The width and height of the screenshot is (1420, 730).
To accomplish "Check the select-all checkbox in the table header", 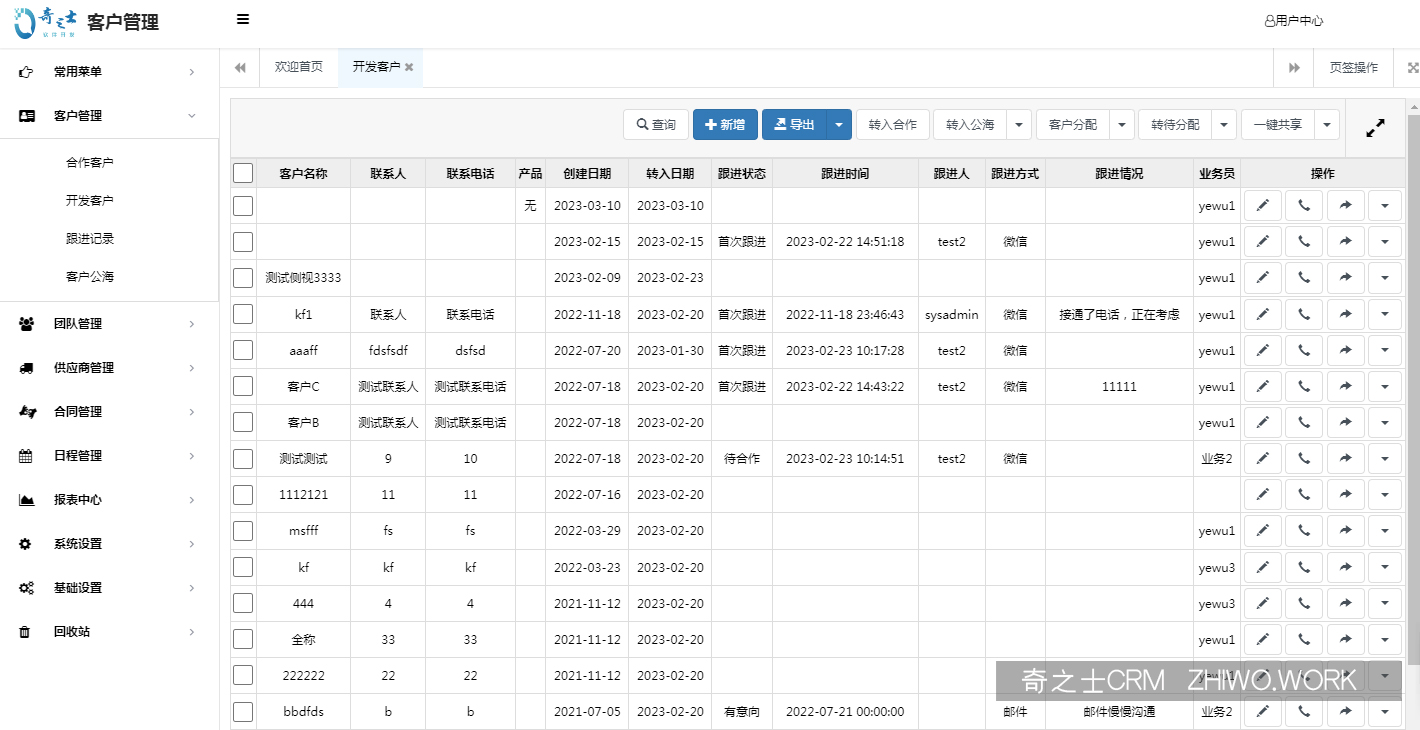I will (x=242, y=172).
